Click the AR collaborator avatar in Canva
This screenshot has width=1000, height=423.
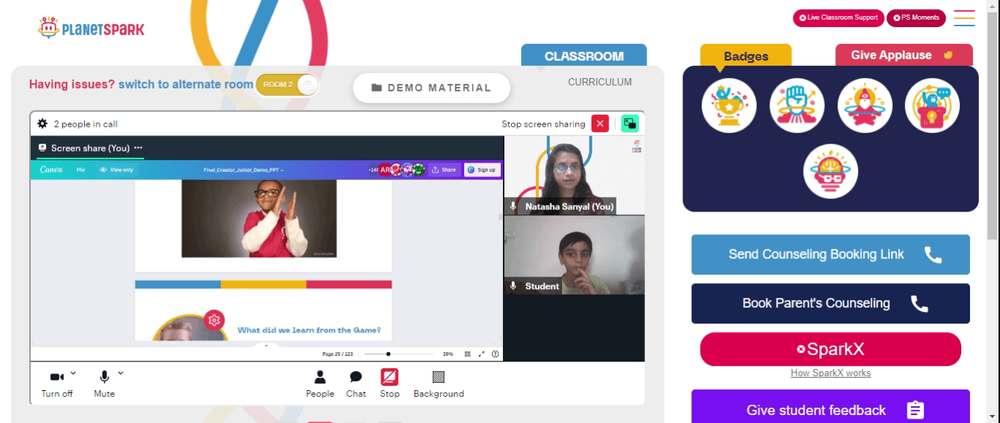[x=385, y=170]
